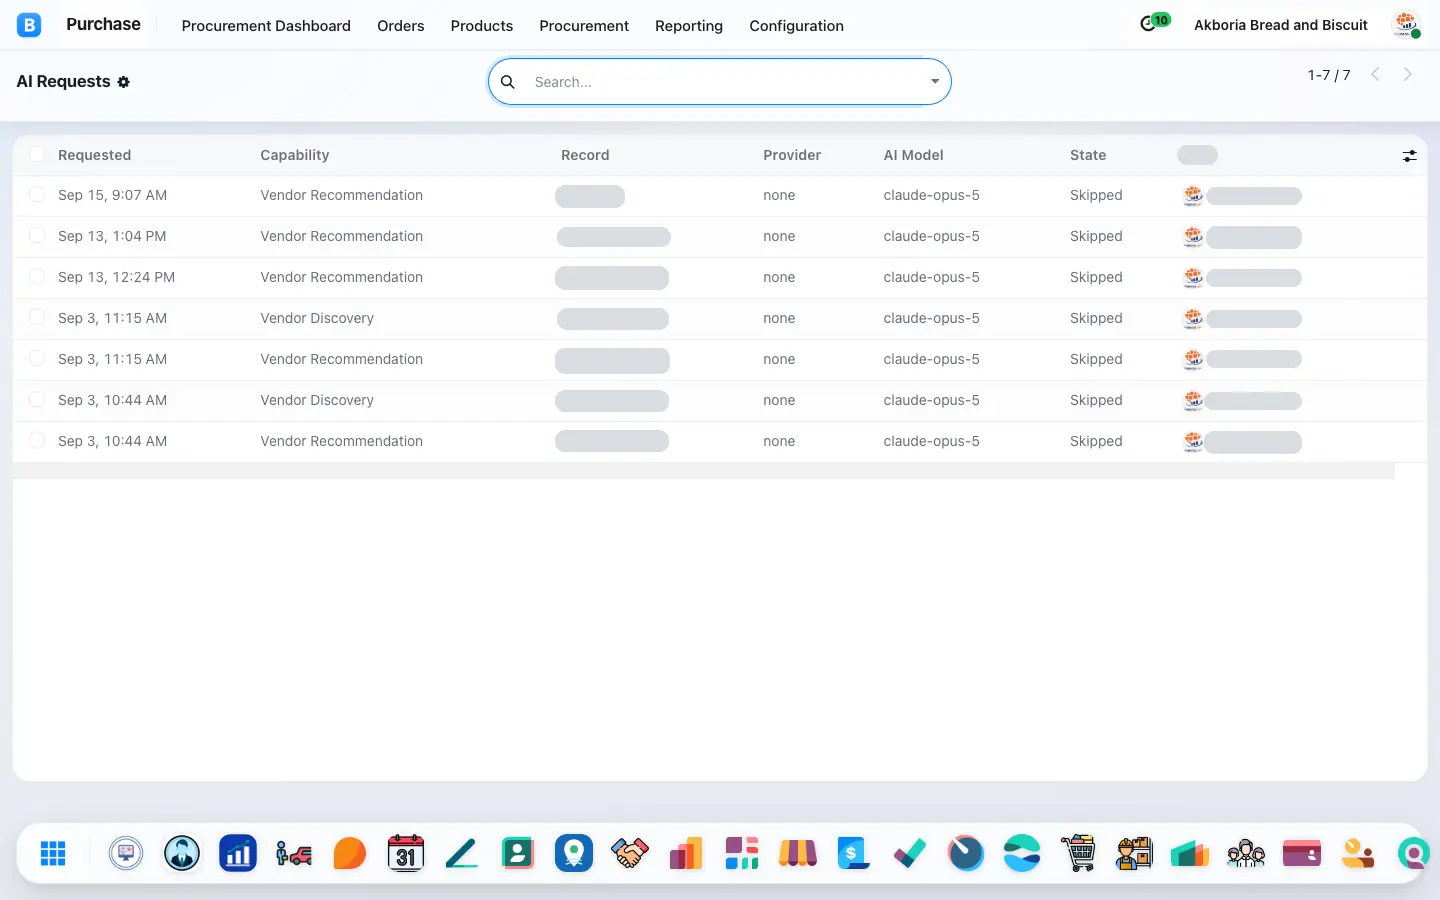Open the user avatar menu in top bar

(1407, 25)
